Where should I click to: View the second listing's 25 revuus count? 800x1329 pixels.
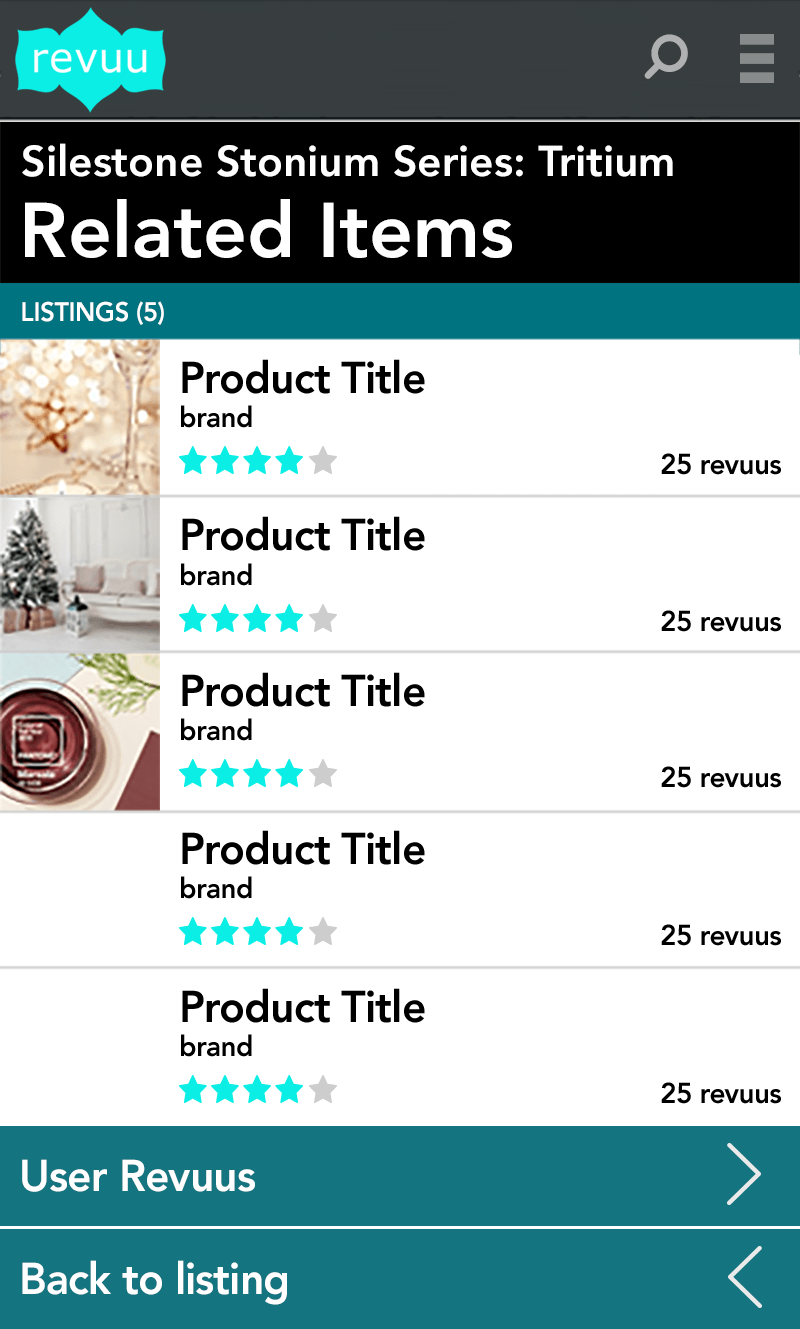point(721,621)
